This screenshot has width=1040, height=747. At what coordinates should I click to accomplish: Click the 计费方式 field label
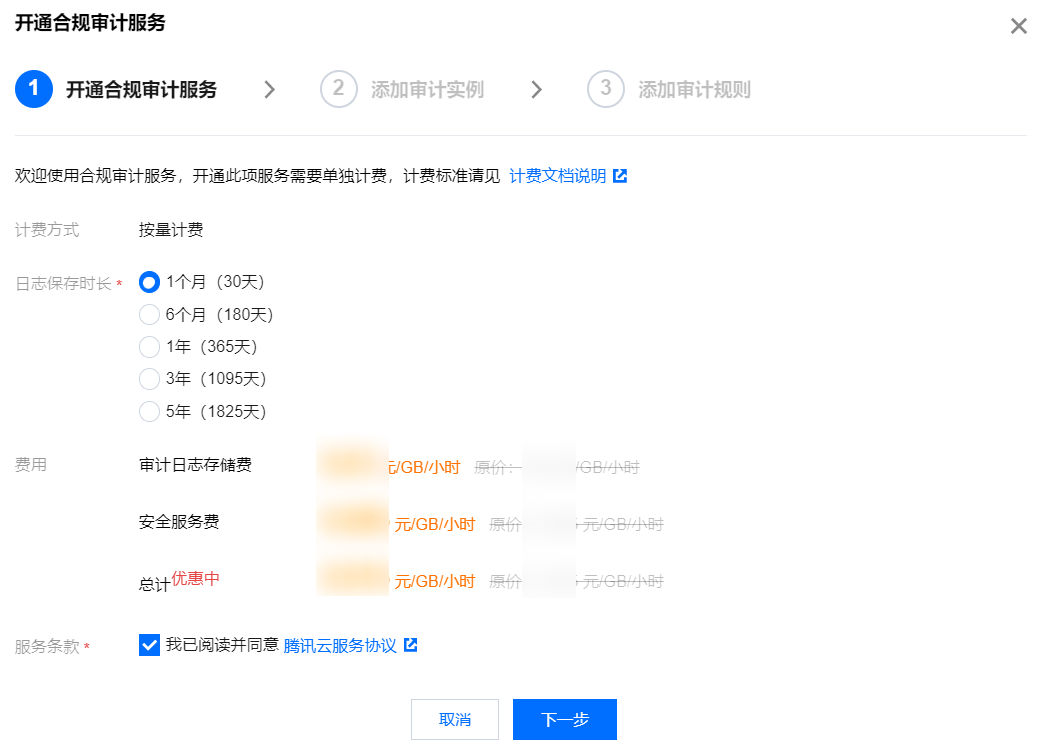click(47, 230)
